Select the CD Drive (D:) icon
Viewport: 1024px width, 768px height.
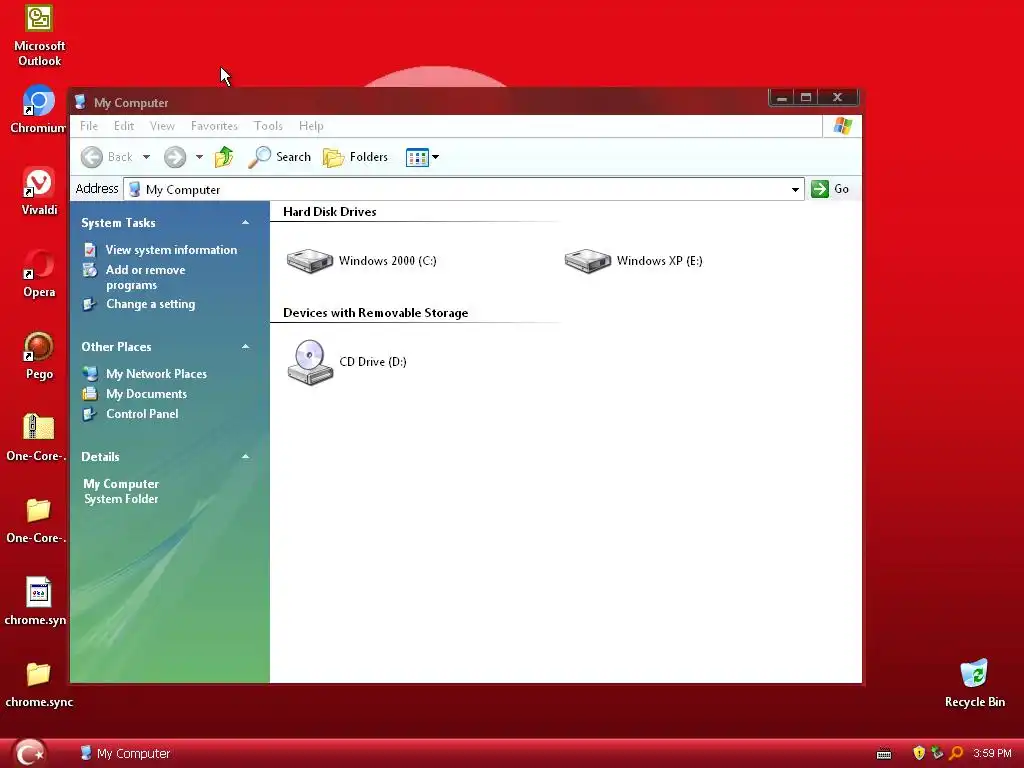tap(347, 362)
